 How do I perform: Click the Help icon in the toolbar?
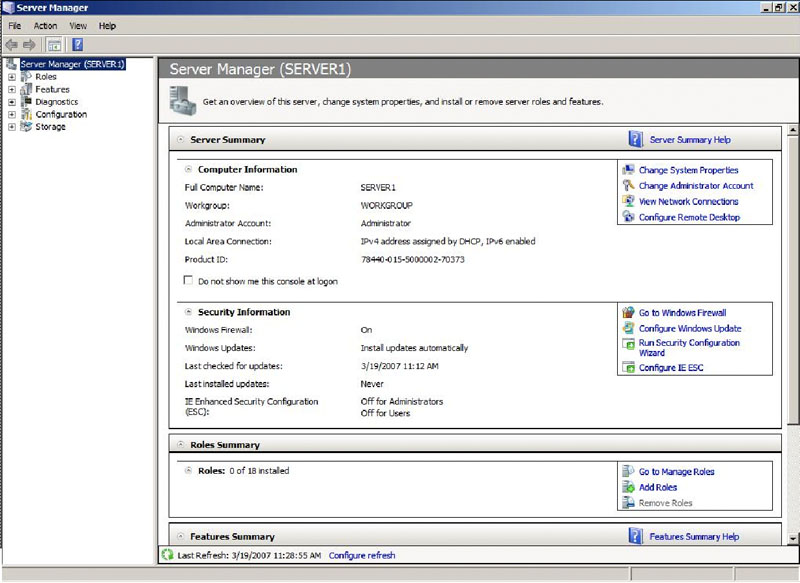point(77,44)
